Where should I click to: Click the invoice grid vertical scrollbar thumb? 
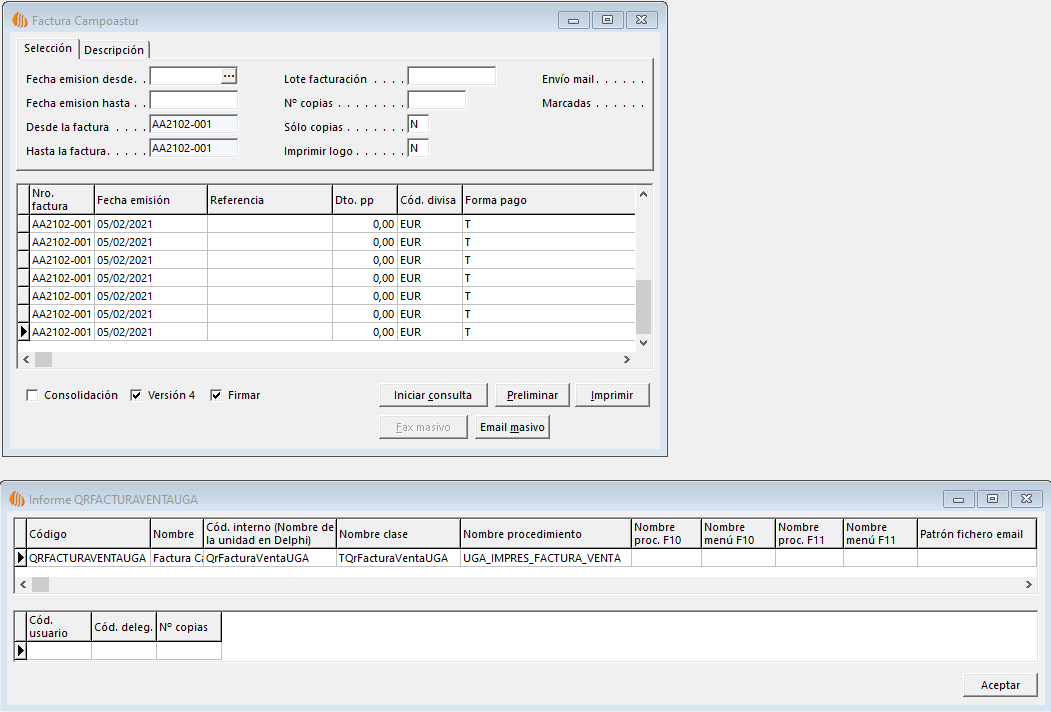click(643, 306)
